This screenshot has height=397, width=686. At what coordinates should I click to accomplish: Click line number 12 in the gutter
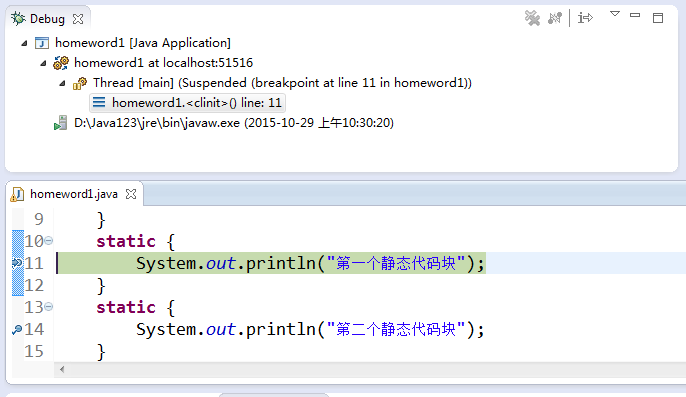pyautogui.click(x=34, y=285)
